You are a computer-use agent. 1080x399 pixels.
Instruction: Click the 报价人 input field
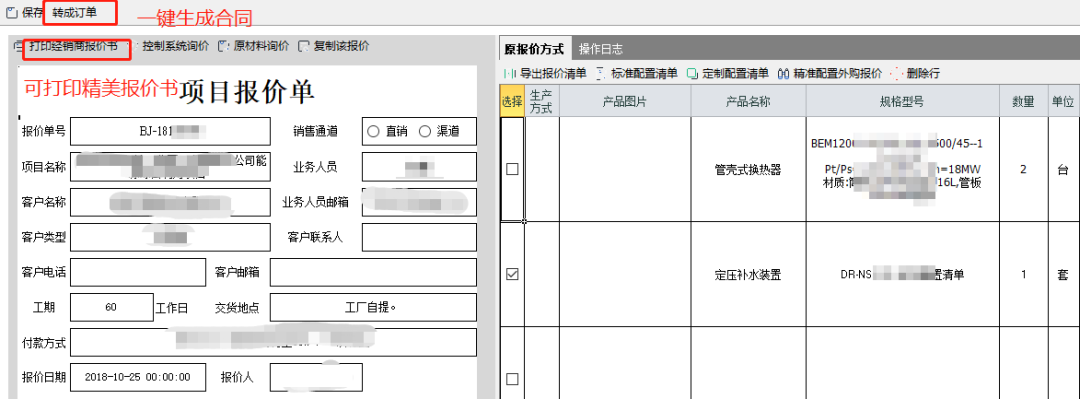point(316,377)
